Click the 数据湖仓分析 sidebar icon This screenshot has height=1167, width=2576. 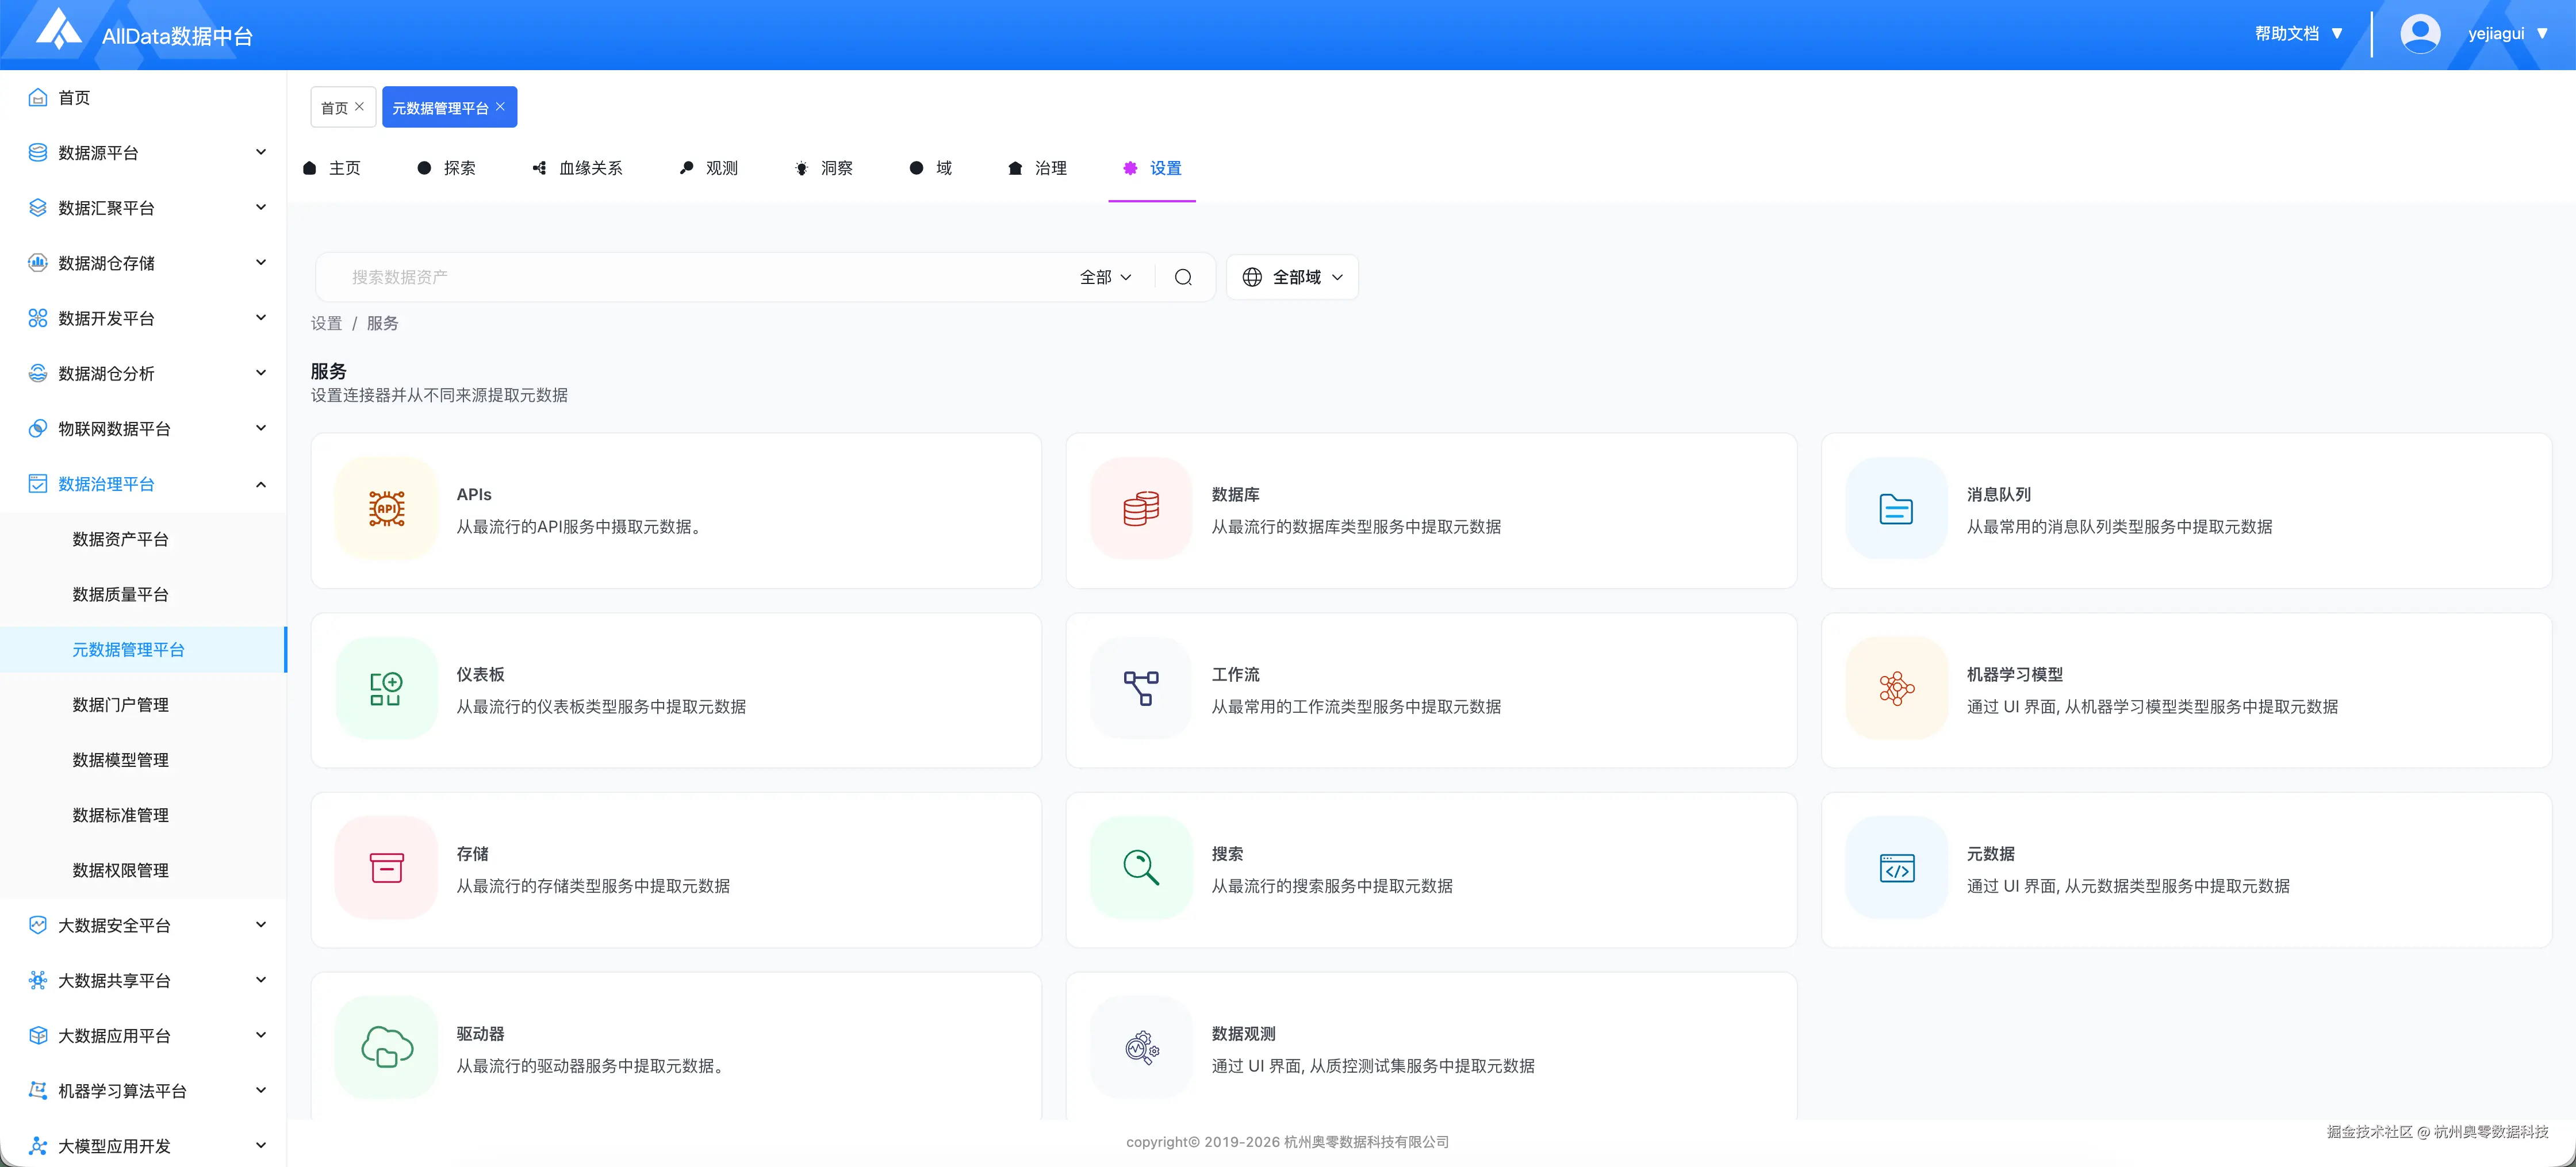(38, 373)
